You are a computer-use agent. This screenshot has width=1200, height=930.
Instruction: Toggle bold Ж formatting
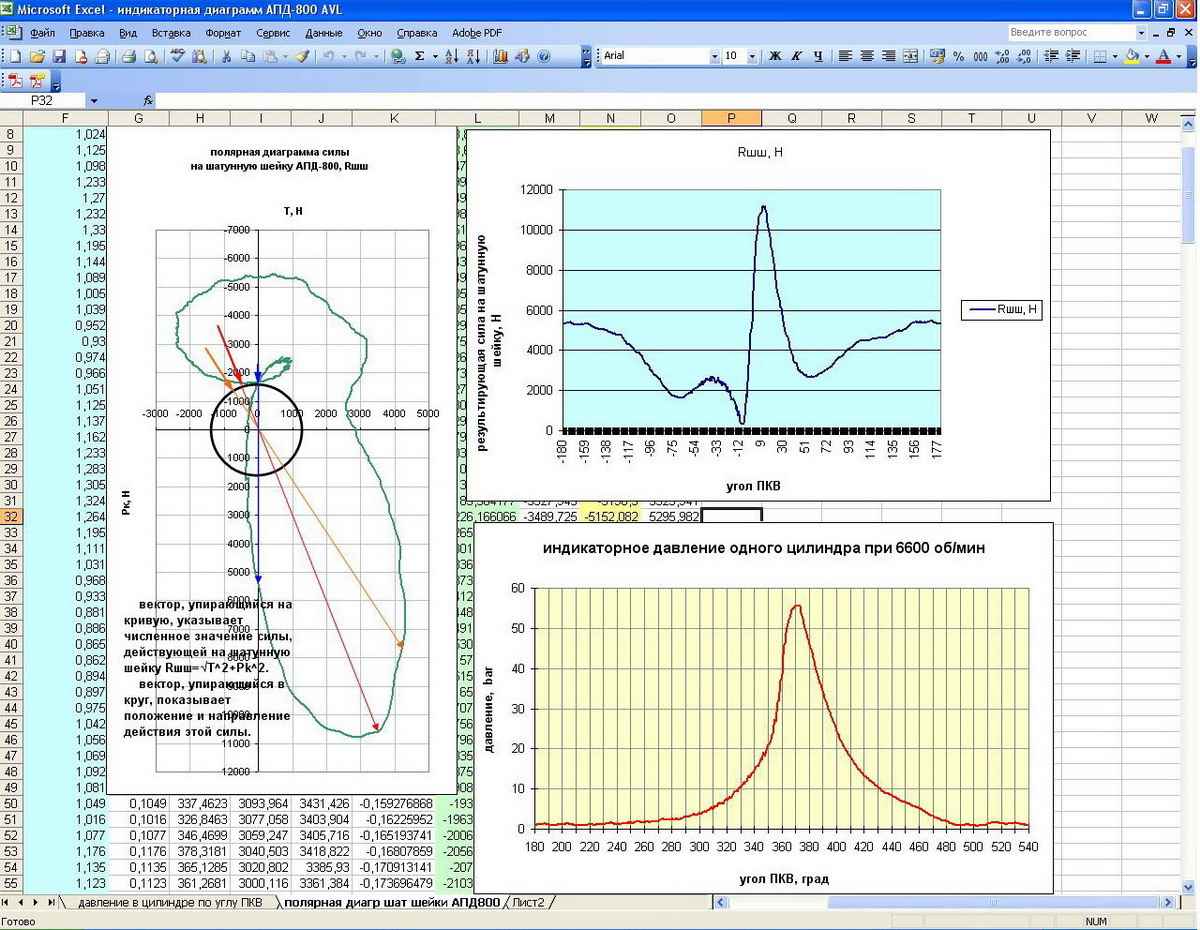click(x=774, y=57)
